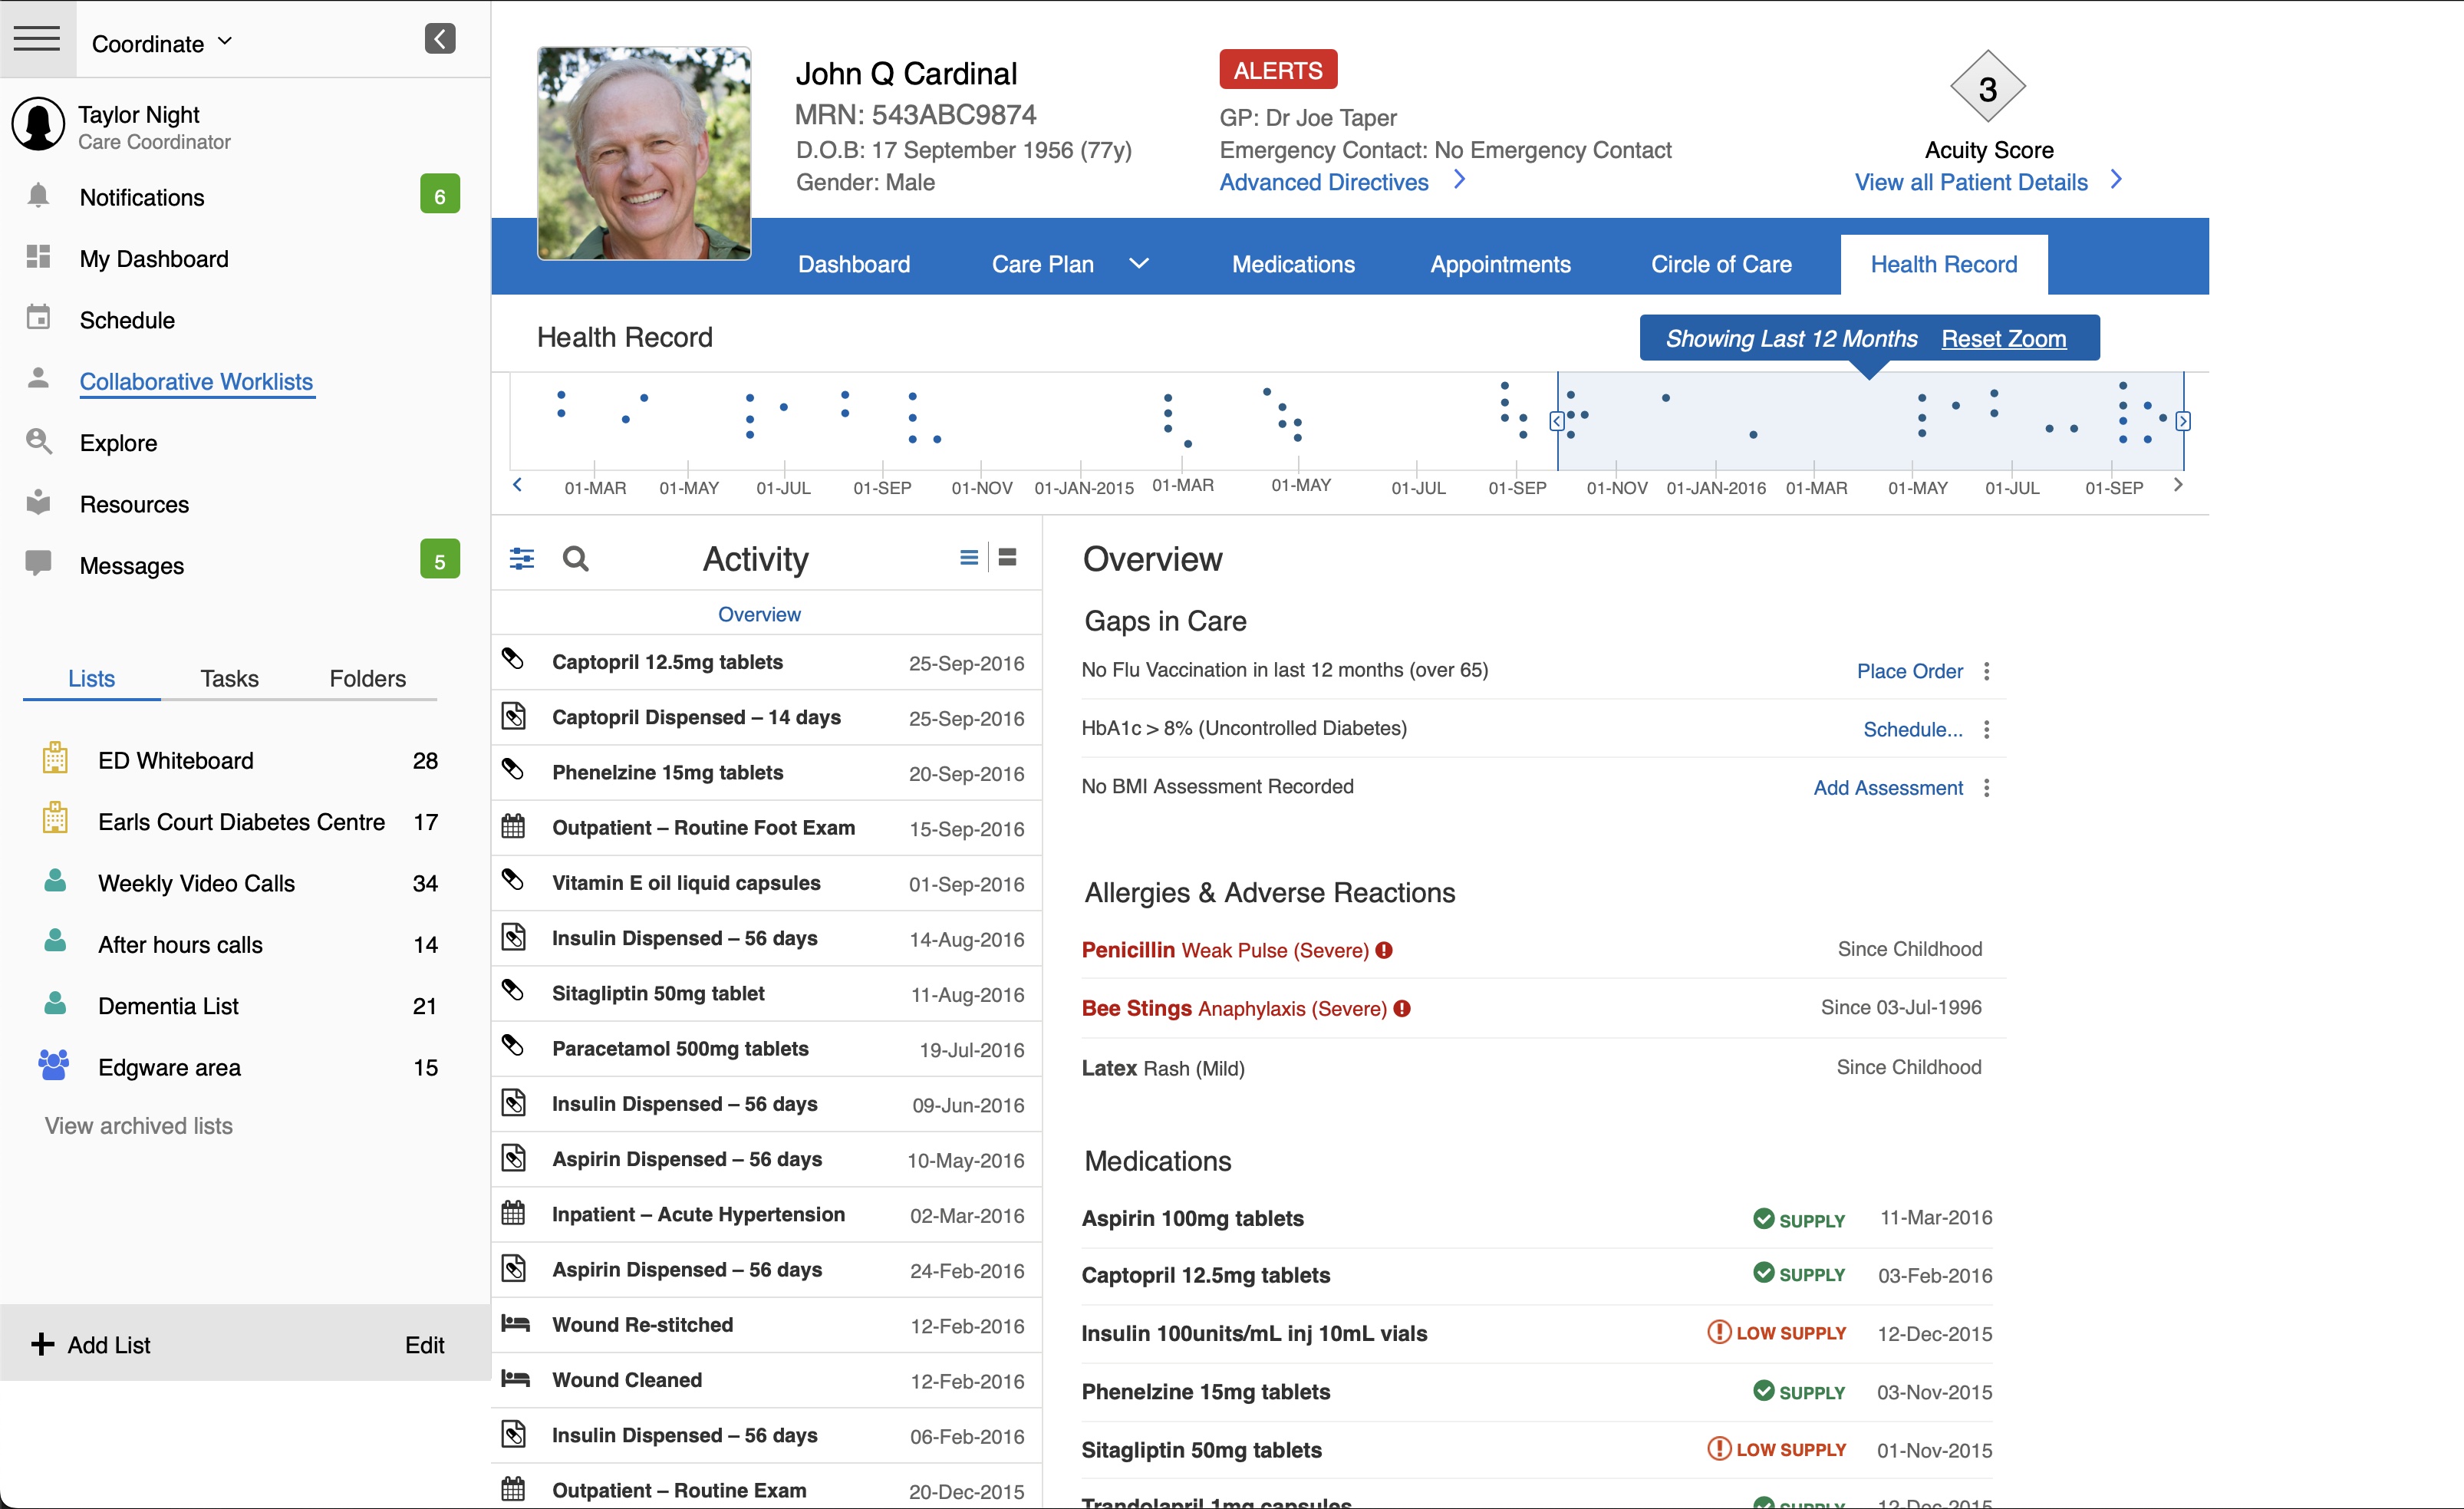Select the Tasks tab in sidebar
This screenshot has height=1509, width=2464.
[x=229, y=678]
